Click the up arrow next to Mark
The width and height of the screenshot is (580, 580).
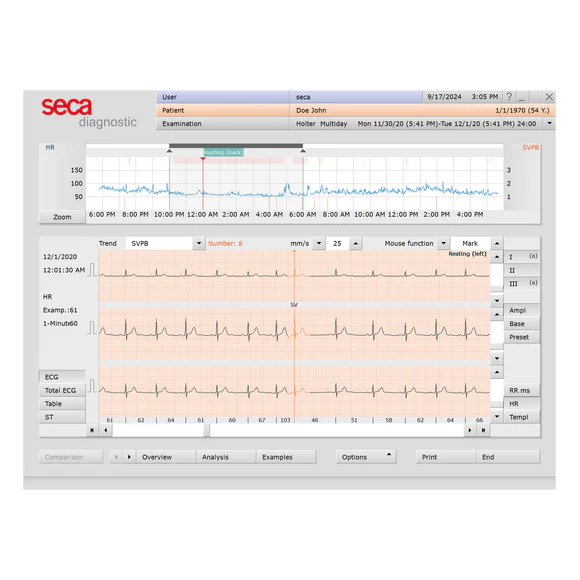[x=497, y=243]
